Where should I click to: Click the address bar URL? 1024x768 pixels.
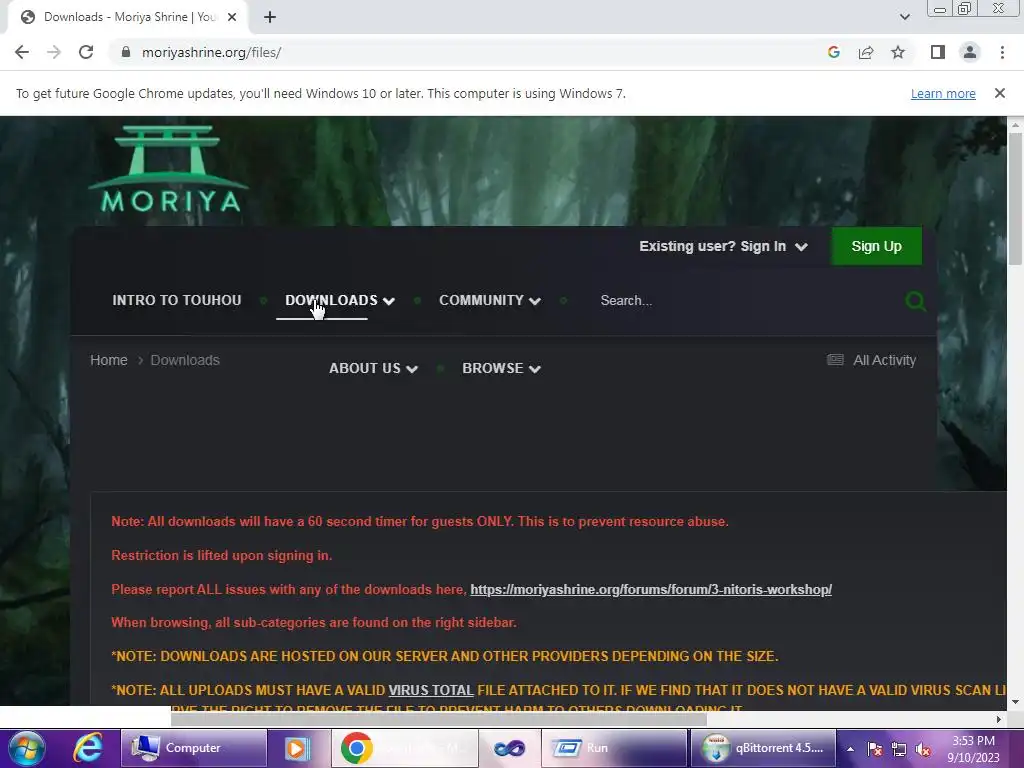(212, 52)
